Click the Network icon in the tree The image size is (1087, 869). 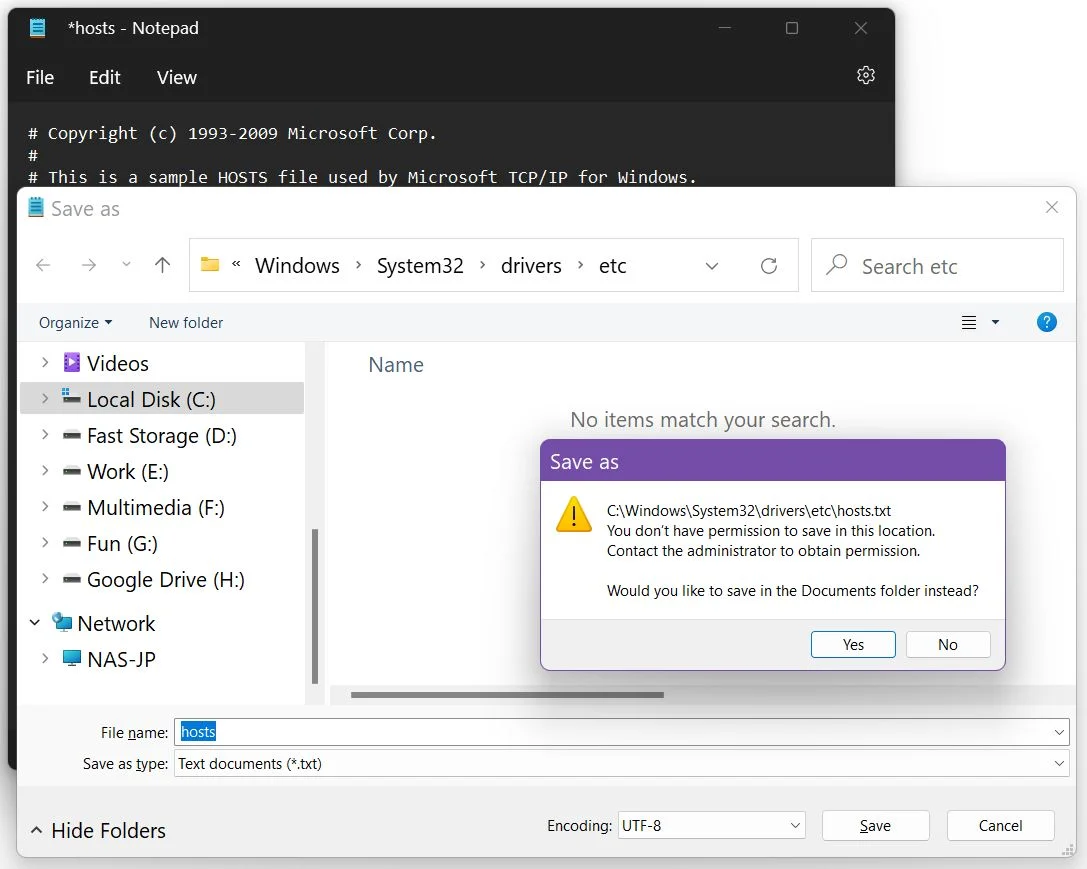pos(62,622)
